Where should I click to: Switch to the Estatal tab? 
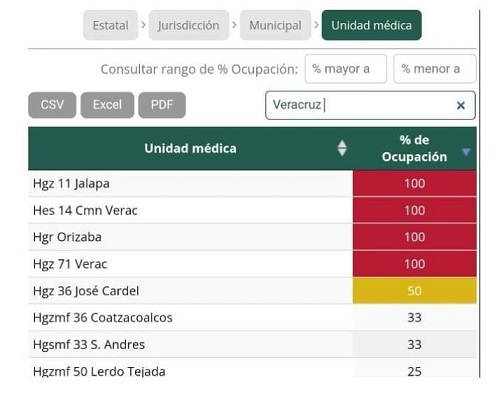(x=110, y=25)
